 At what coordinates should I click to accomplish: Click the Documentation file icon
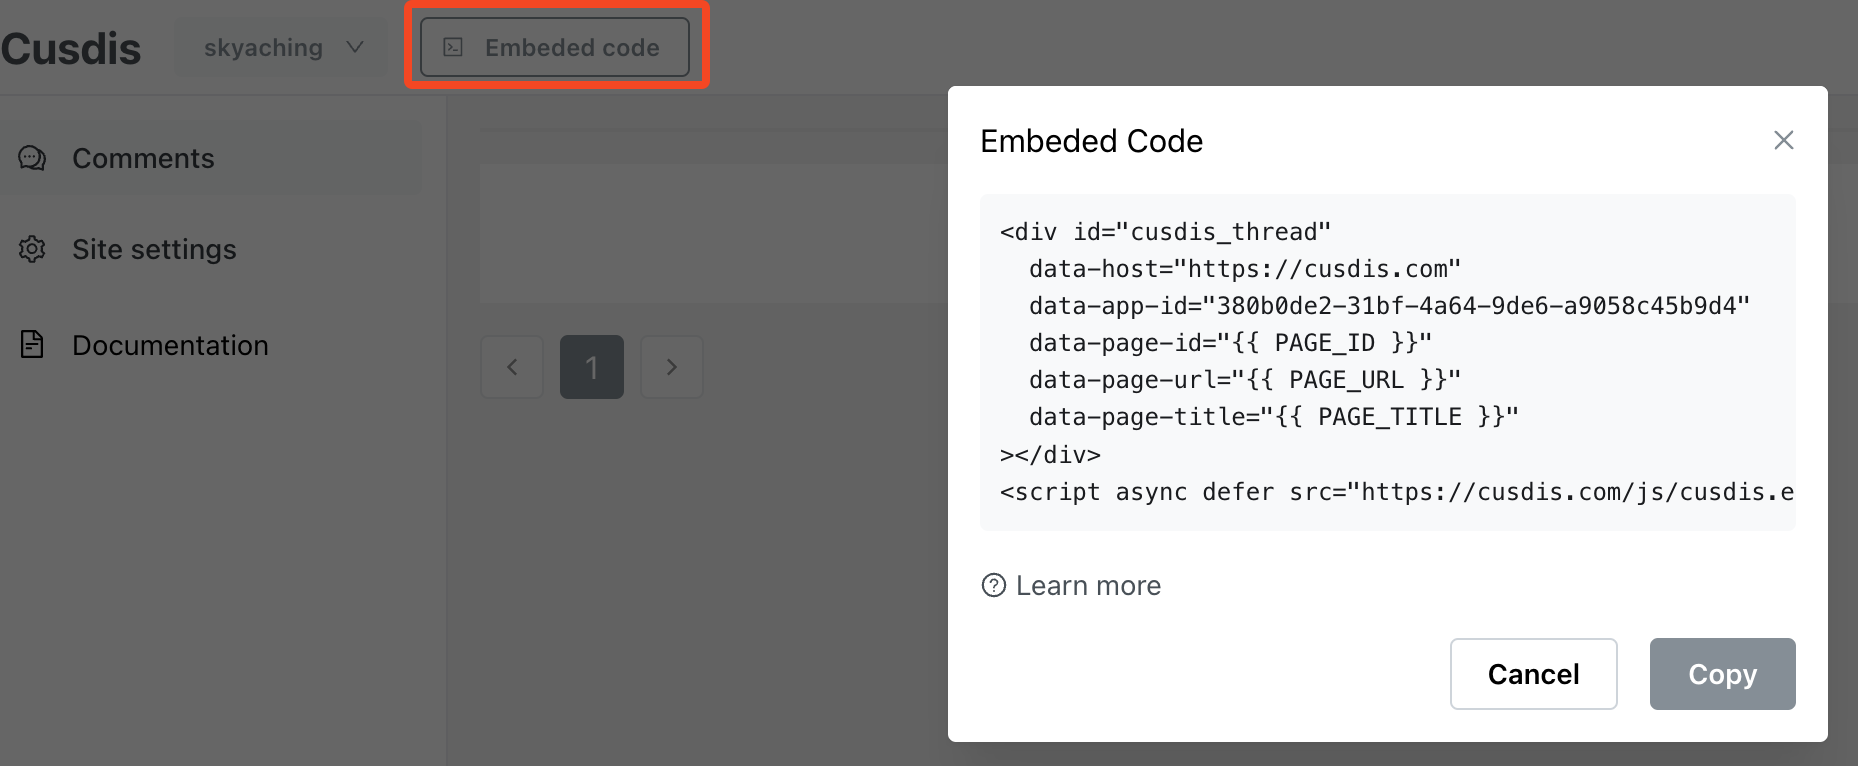click(x=32, y=345)
